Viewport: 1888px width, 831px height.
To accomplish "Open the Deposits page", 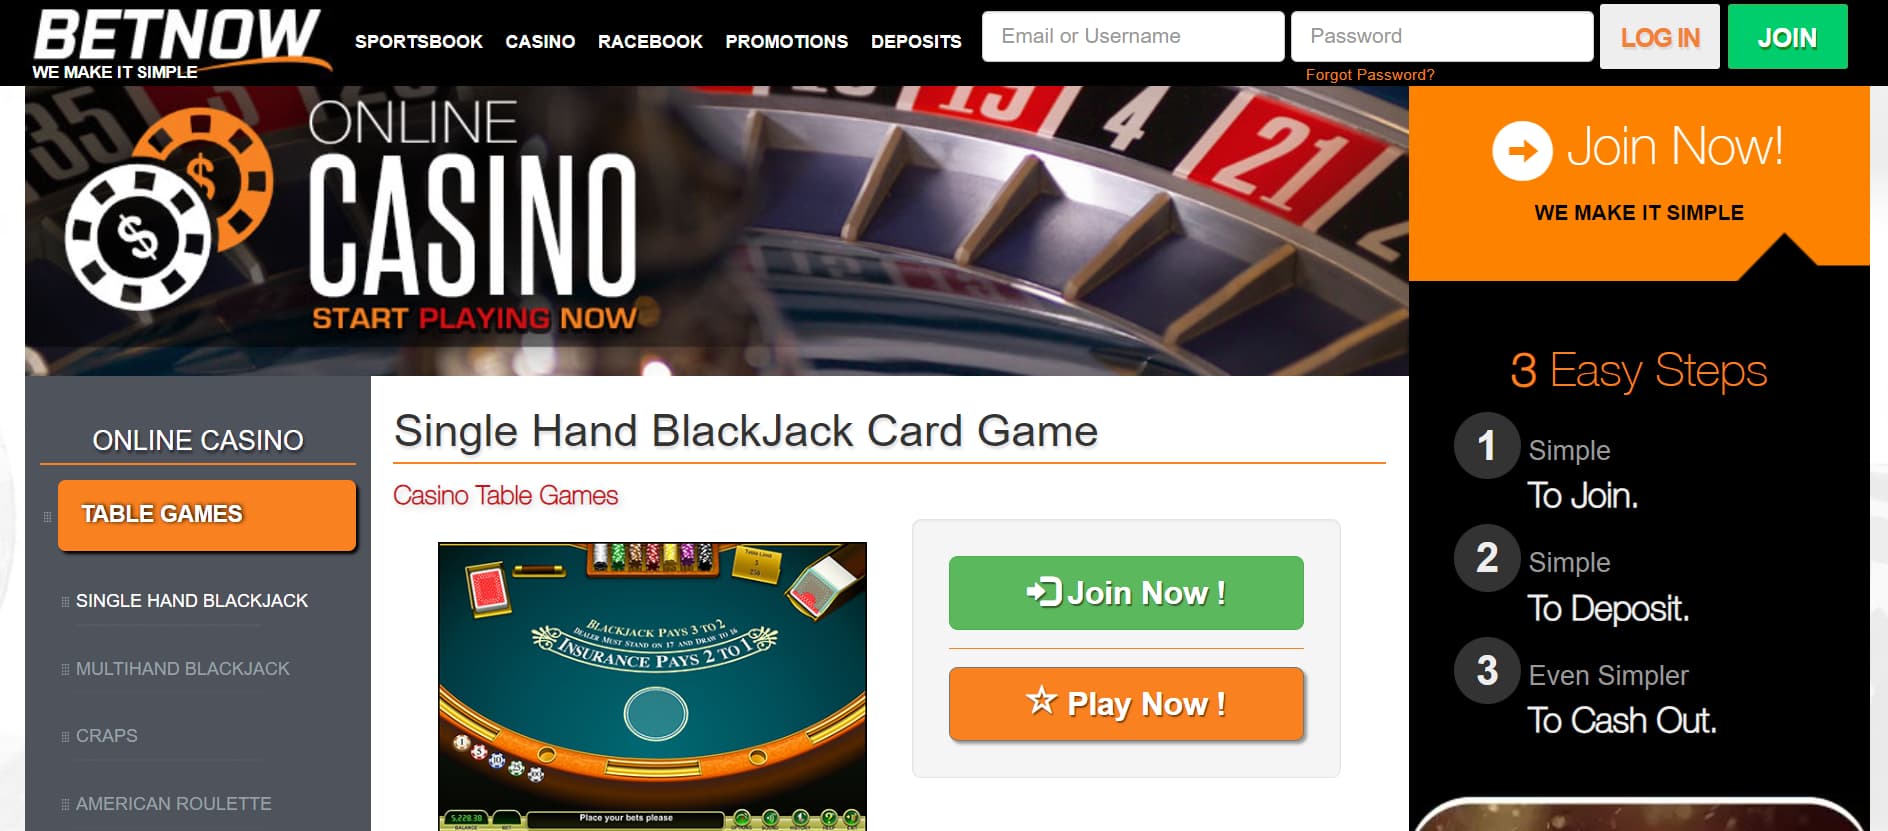I will click(916, 41).
